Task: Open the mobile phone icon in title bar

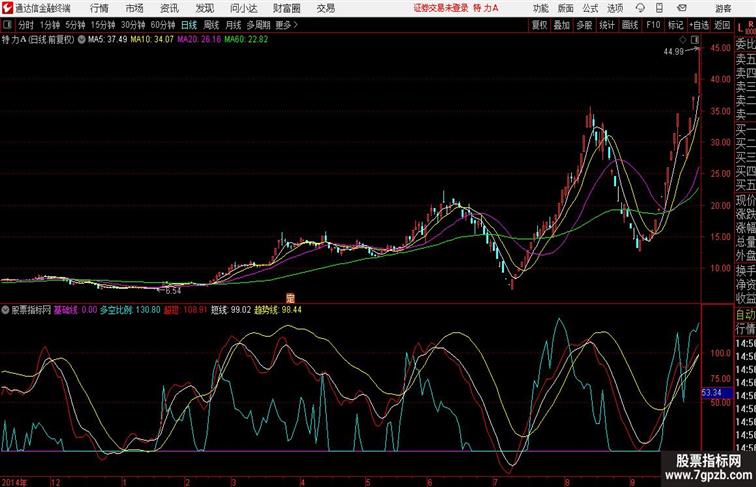Action: pyautogui.click(x=659, y=8)
